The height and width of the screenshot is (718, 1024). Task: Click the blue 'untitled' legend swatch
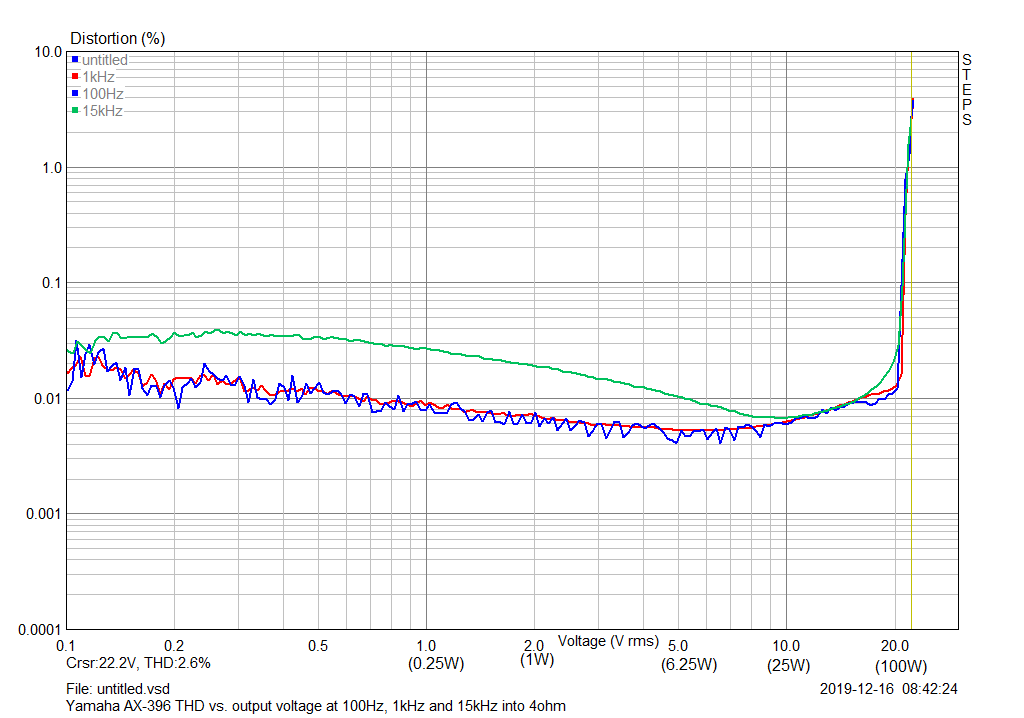point(75,59)
